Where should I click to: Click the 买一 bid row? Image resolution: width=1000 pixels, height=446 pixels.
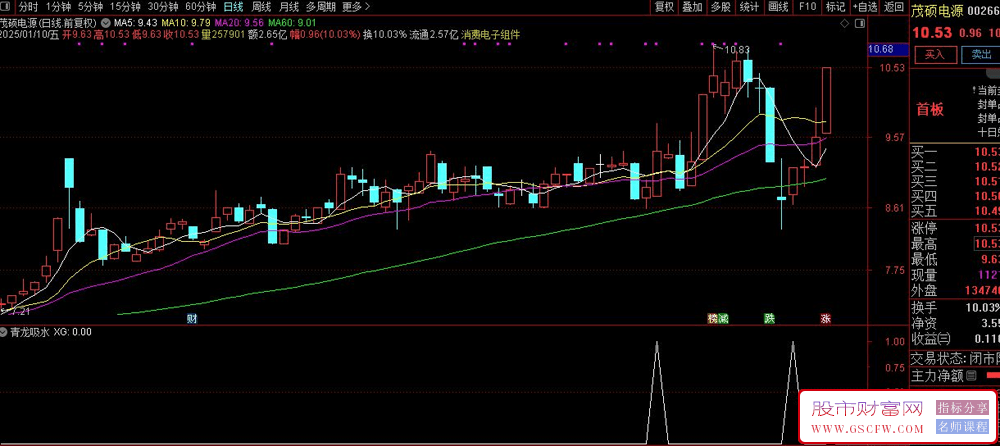[955, 151]
